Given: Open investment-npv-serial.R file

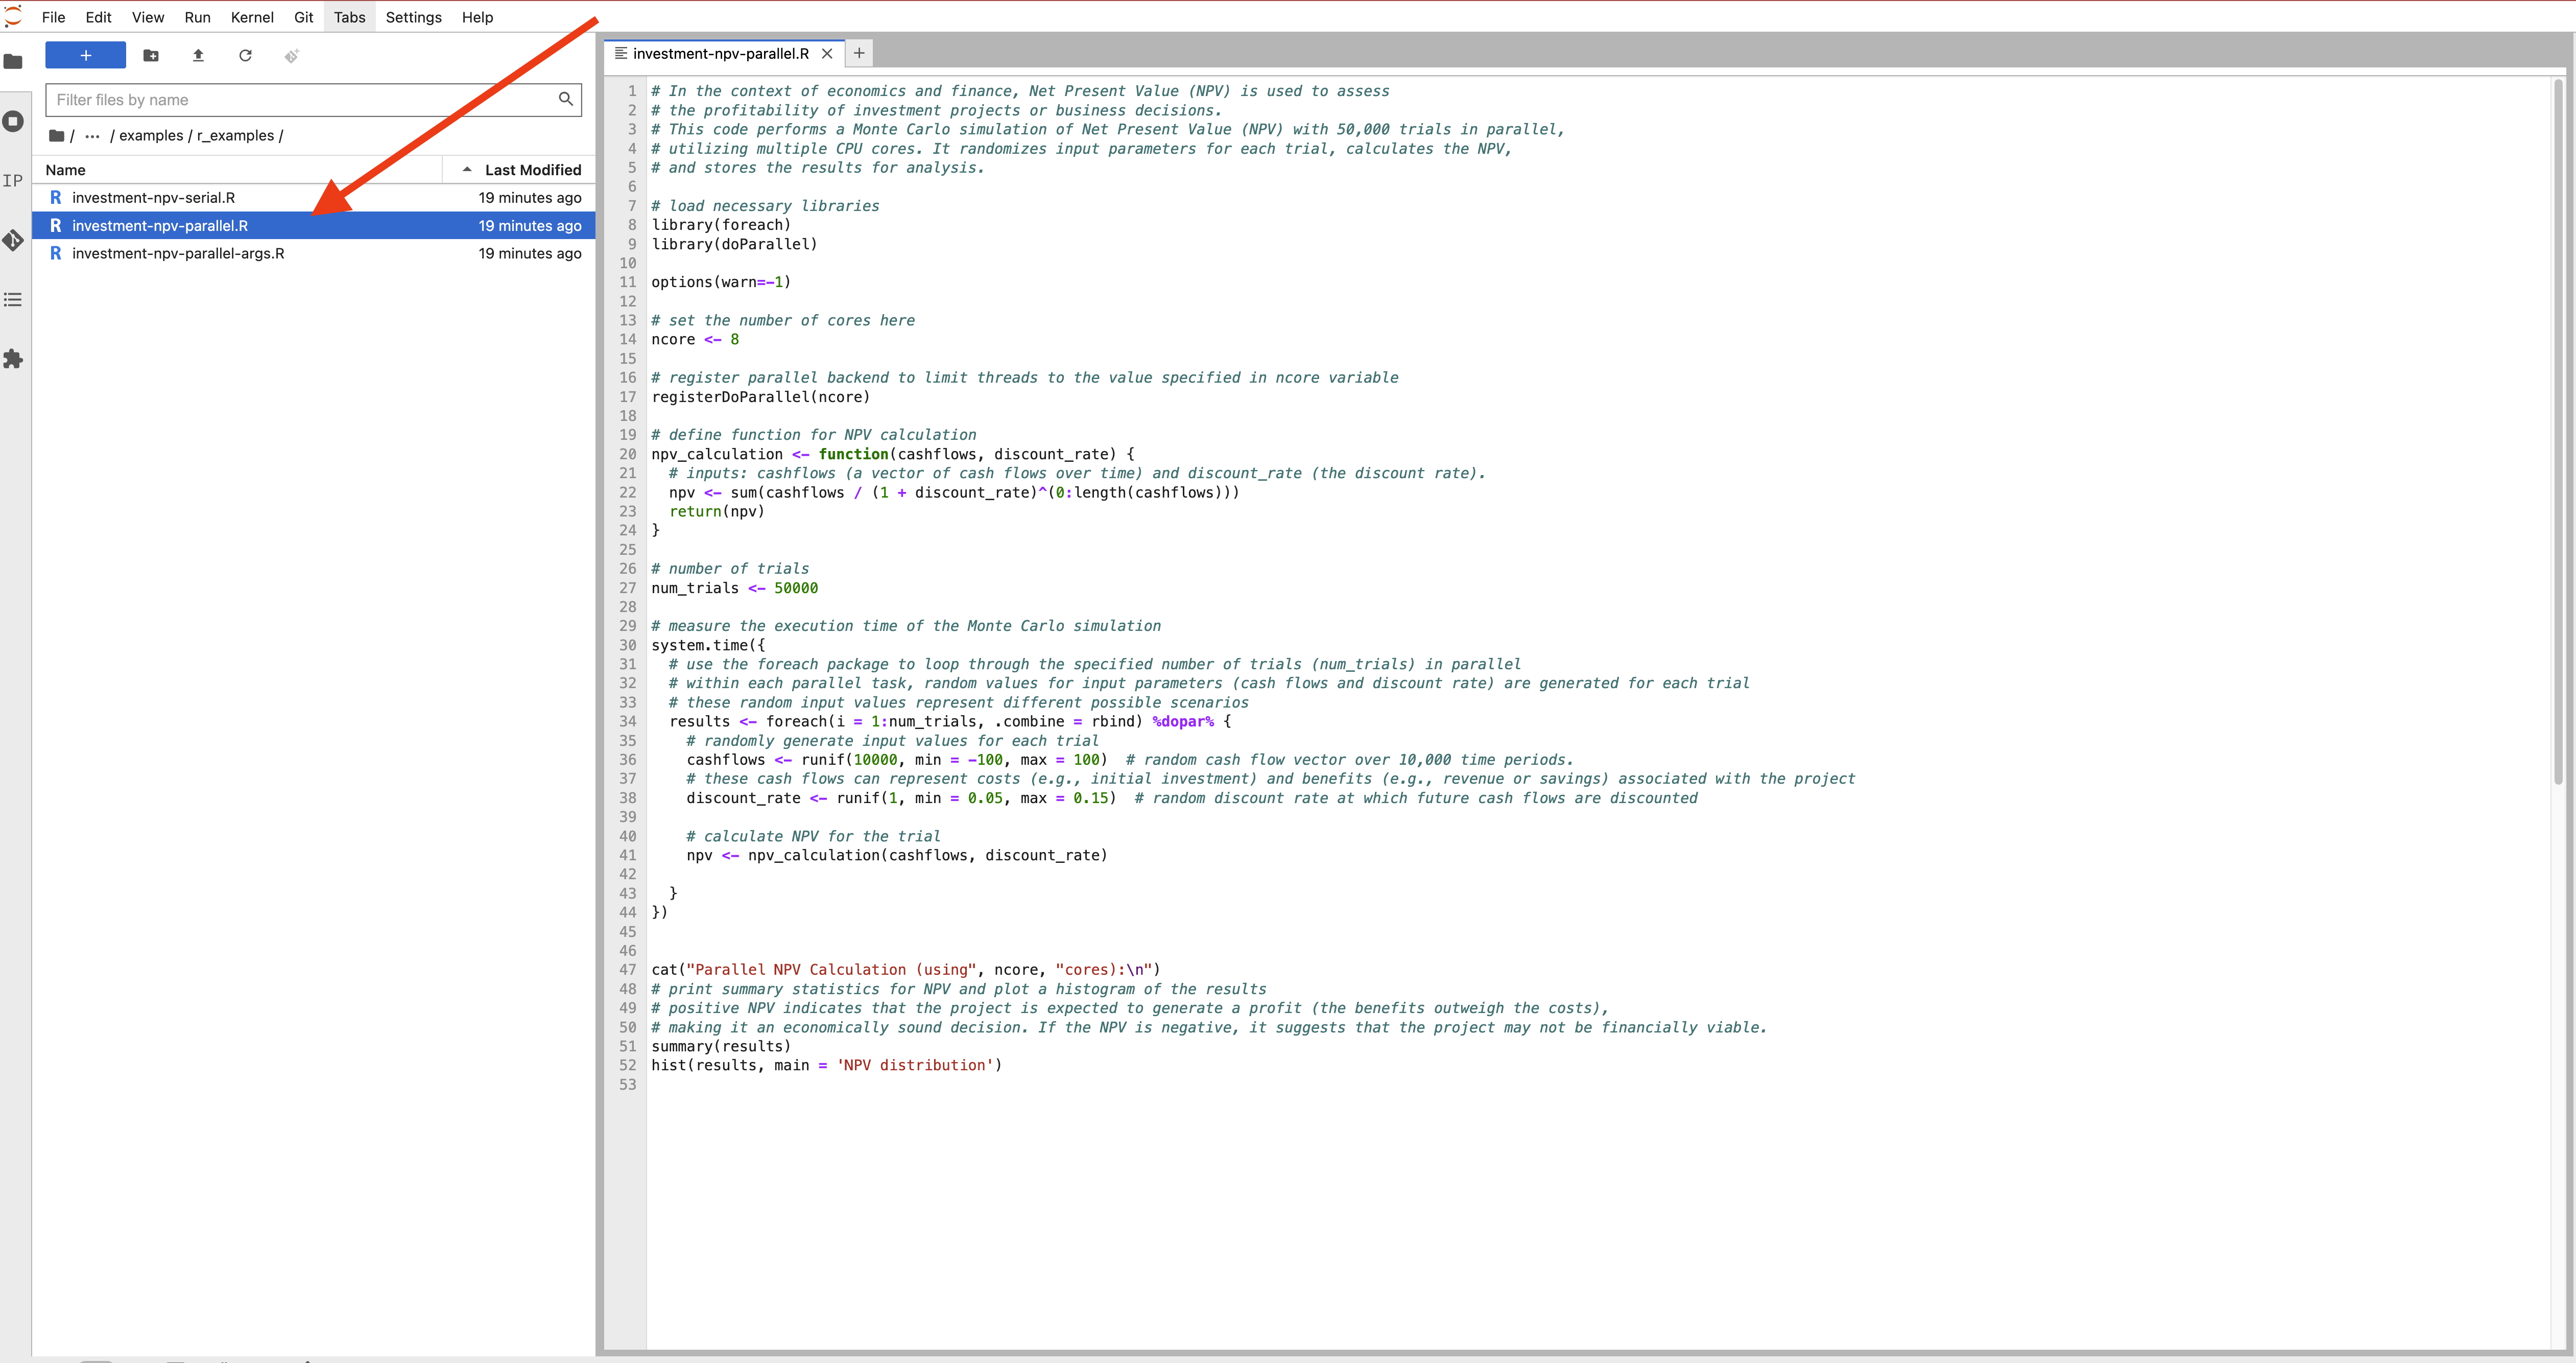Looking at the screenshot, I should click(x=154, y=198).
